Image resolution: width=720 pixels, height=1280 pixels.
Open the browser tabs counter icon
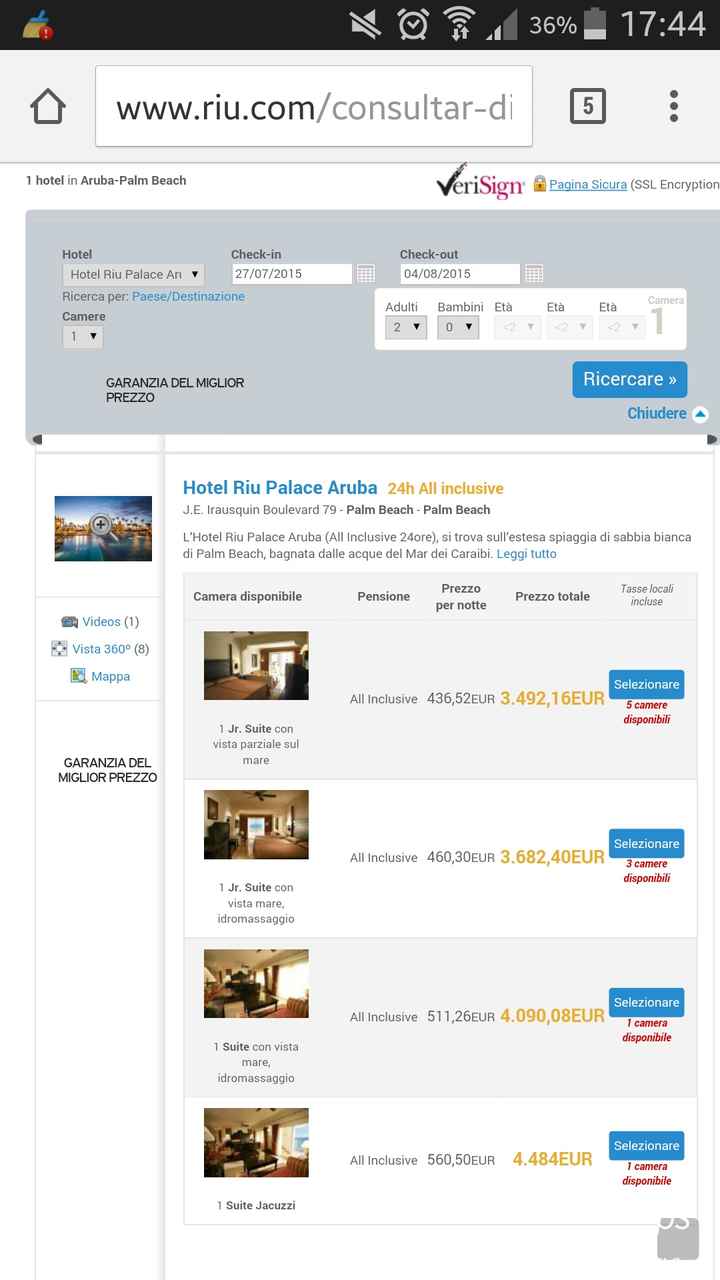[x=588, y=106]
